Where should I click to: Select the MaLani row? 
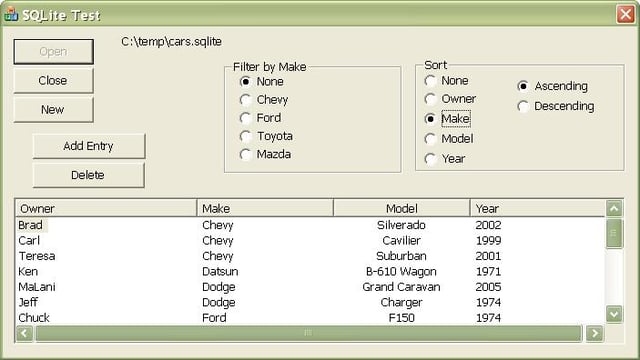click(310, 287)
